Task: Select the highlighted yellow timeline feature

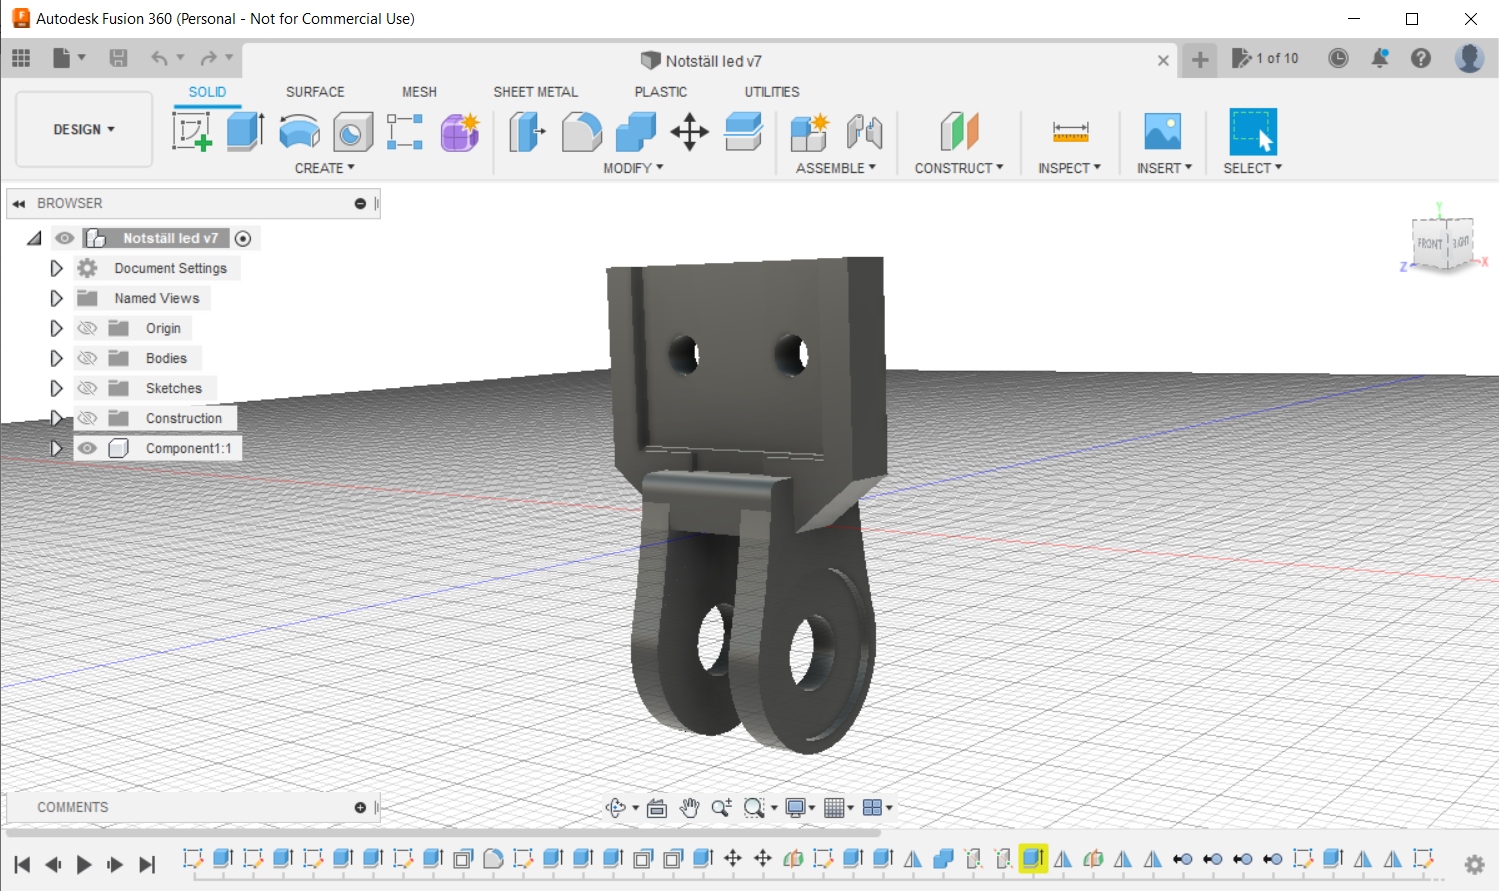Action: click(x=1033, y=858)
